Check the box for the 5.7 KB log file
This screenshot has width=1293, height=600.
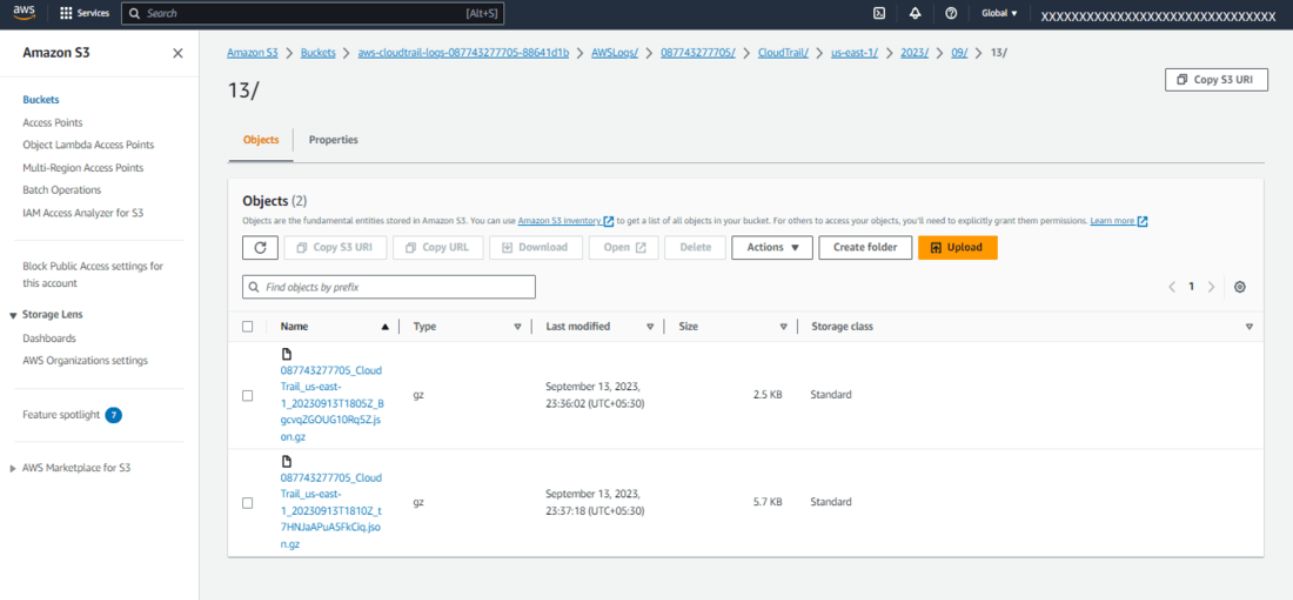[247, 502]
